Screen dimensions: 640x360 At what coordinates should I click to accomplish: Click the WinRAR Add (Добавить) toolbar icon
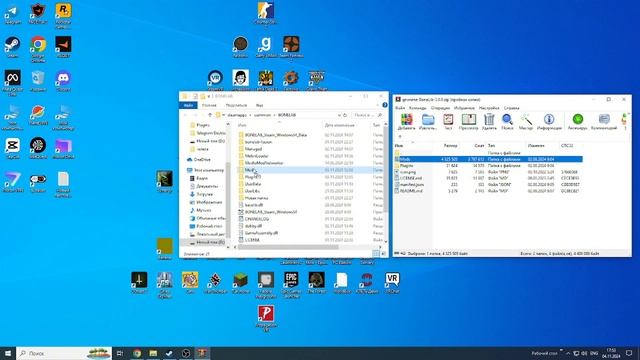406,122
